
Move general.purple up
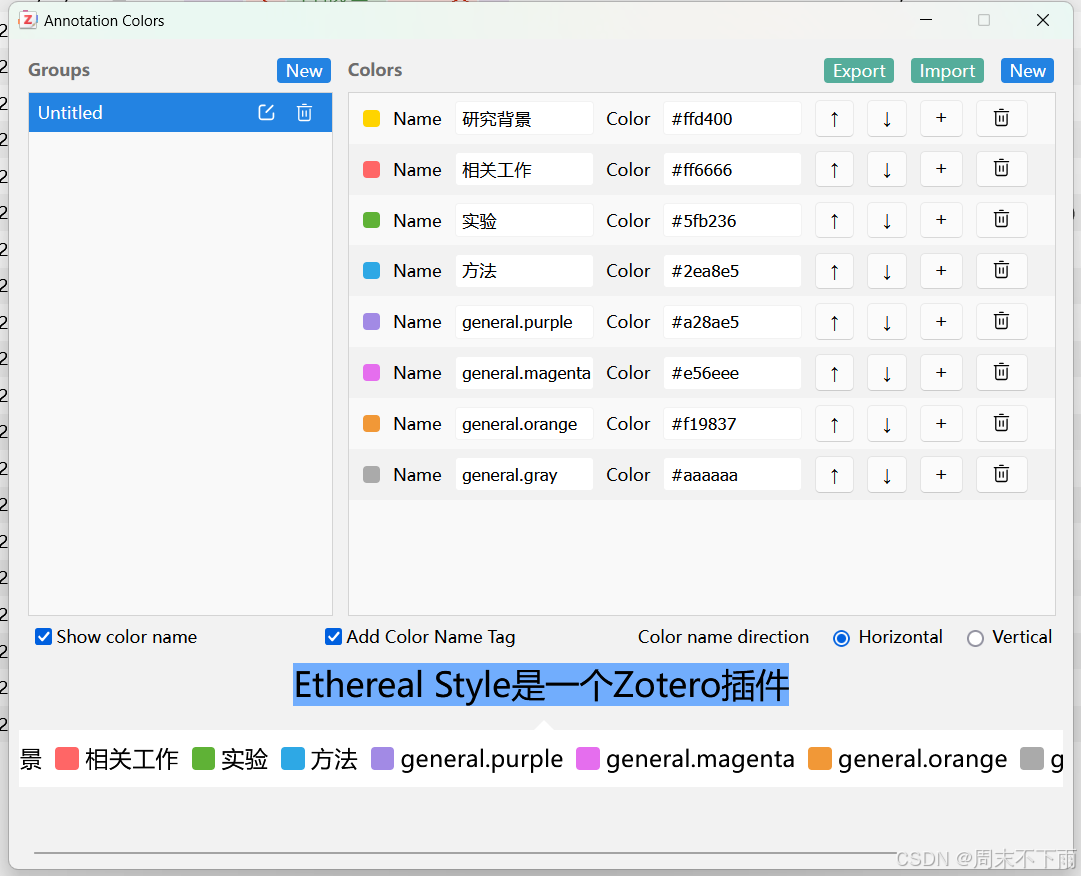tap(834, 322)
